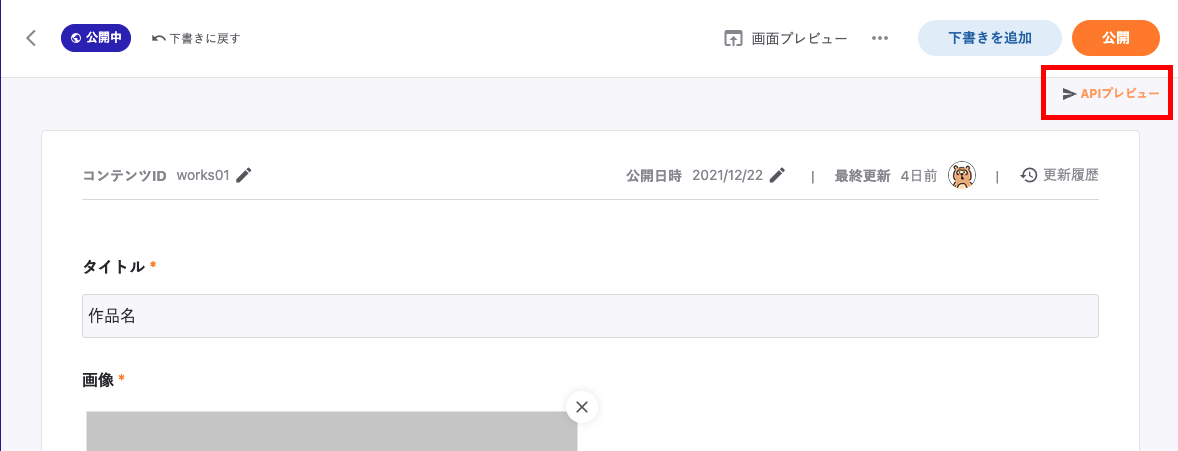Open 更新履歴 update history

click(1060, 175)
